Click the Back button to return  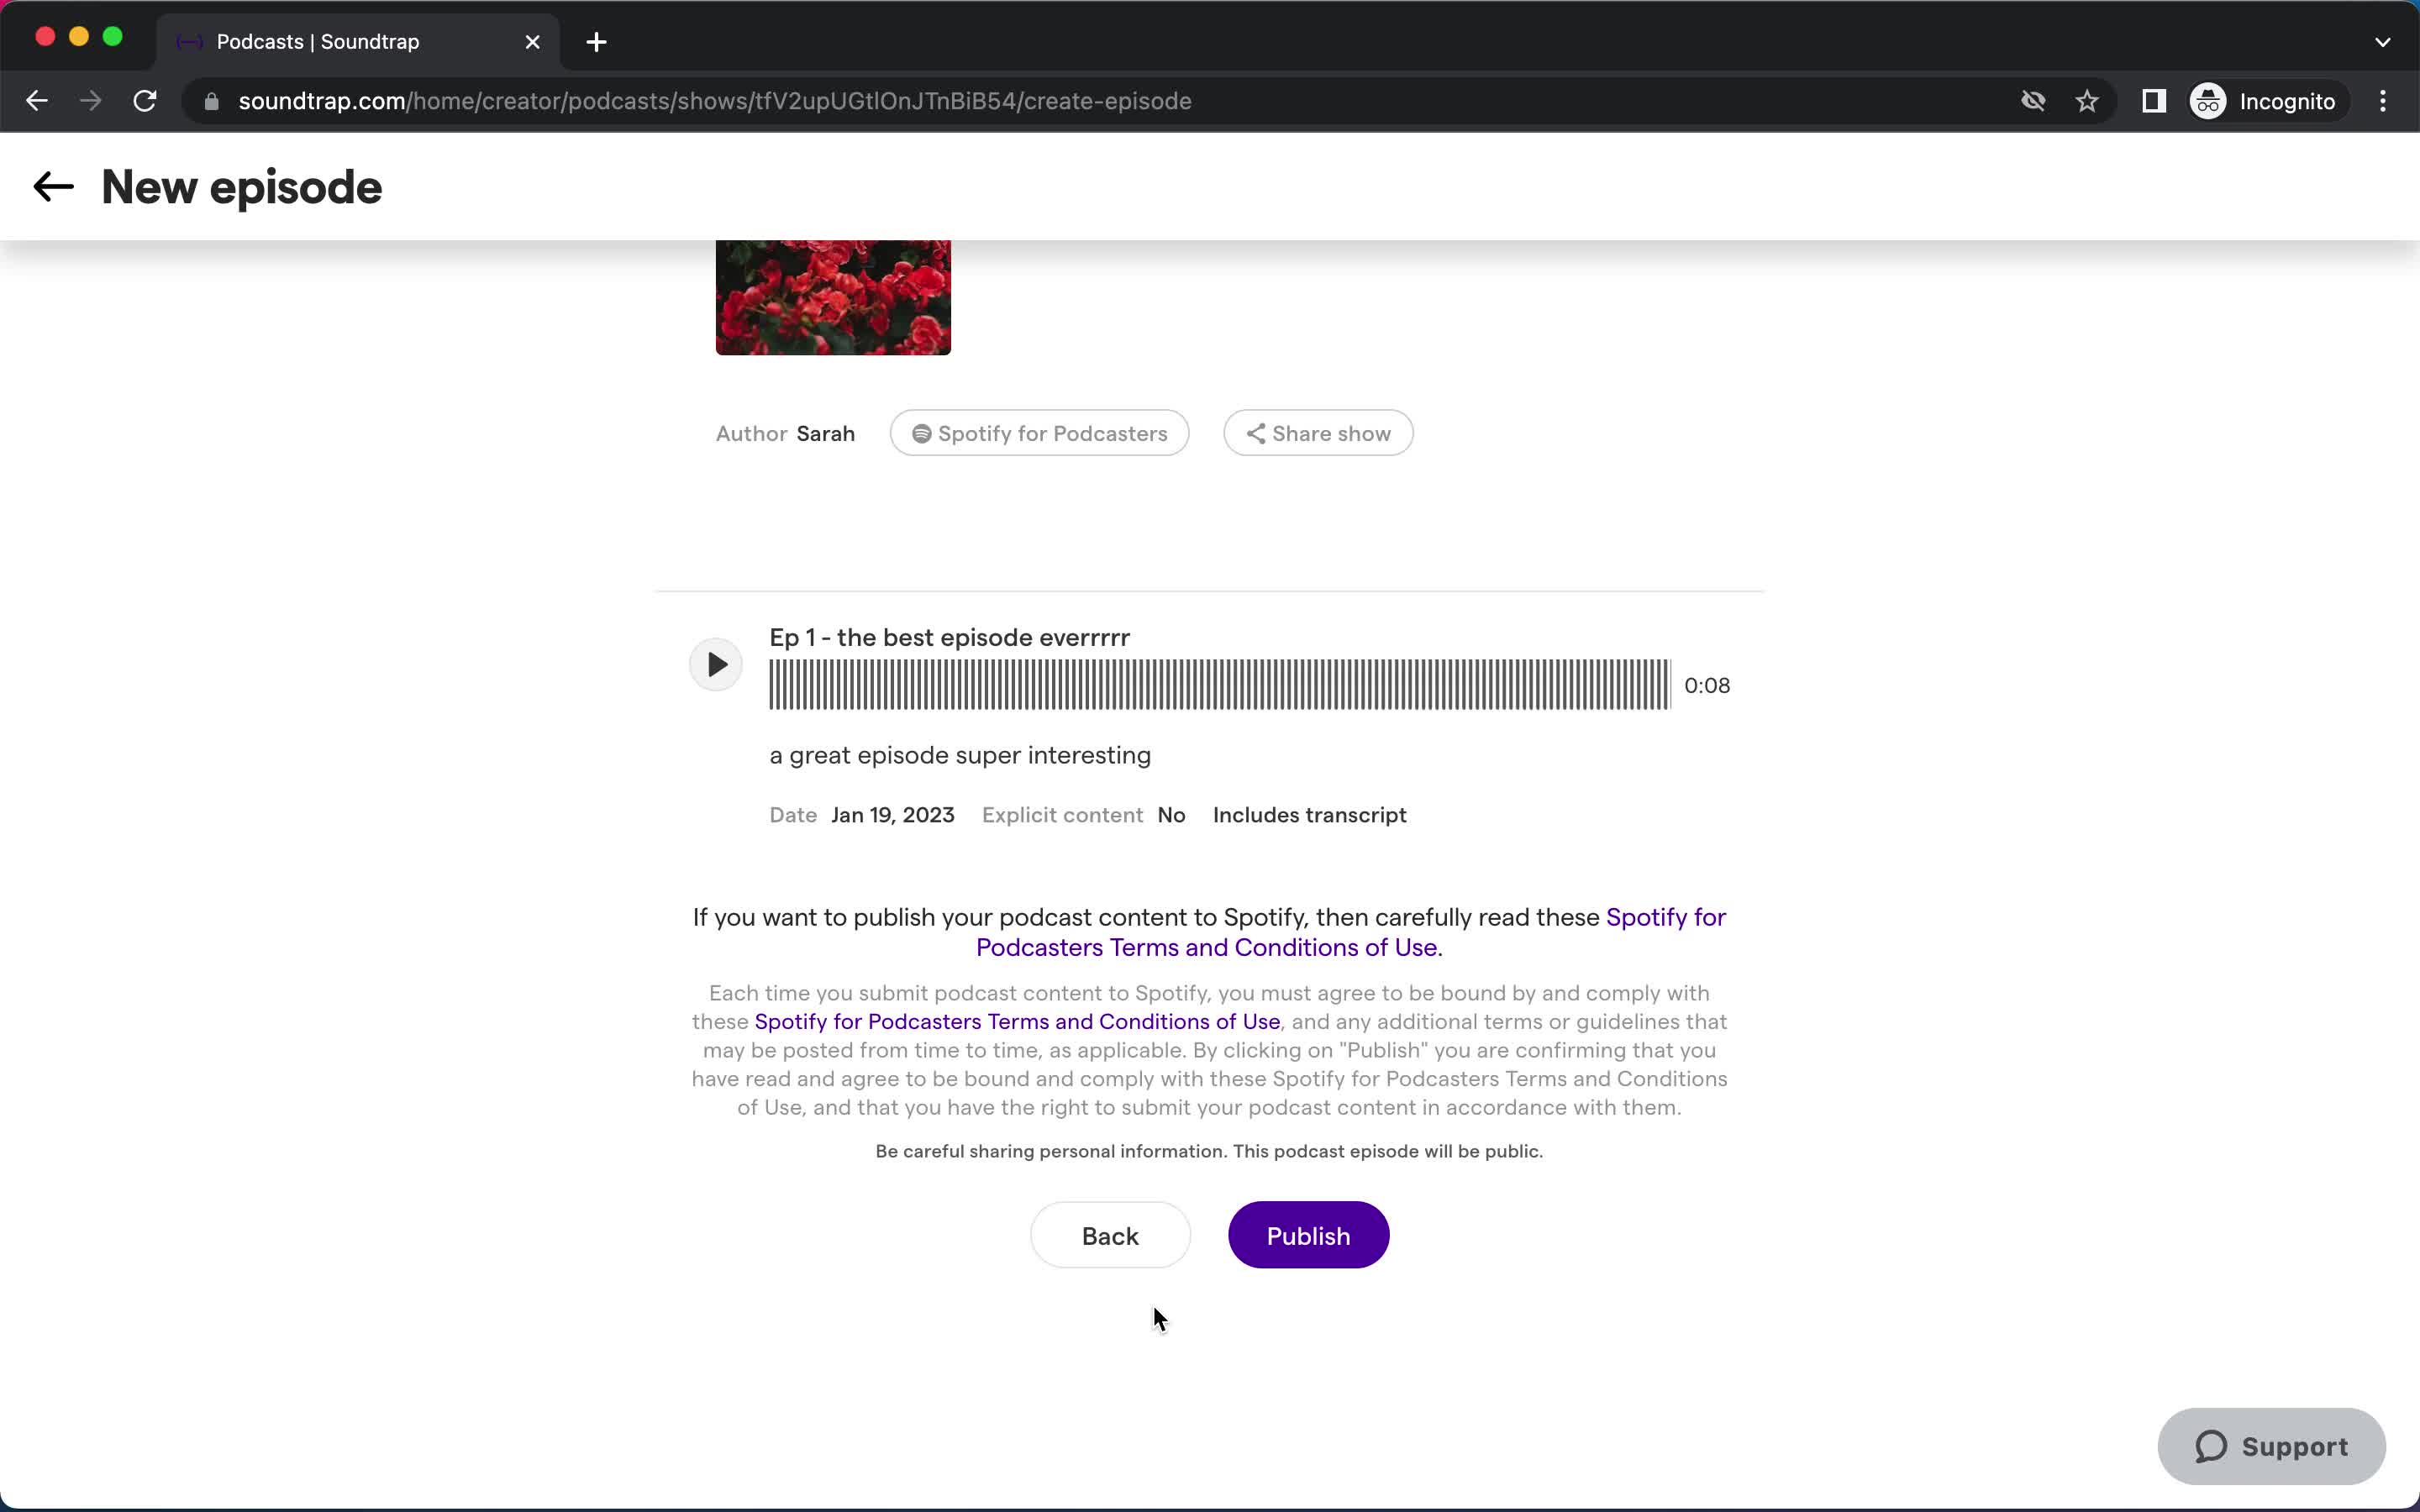point(1110,1235)
